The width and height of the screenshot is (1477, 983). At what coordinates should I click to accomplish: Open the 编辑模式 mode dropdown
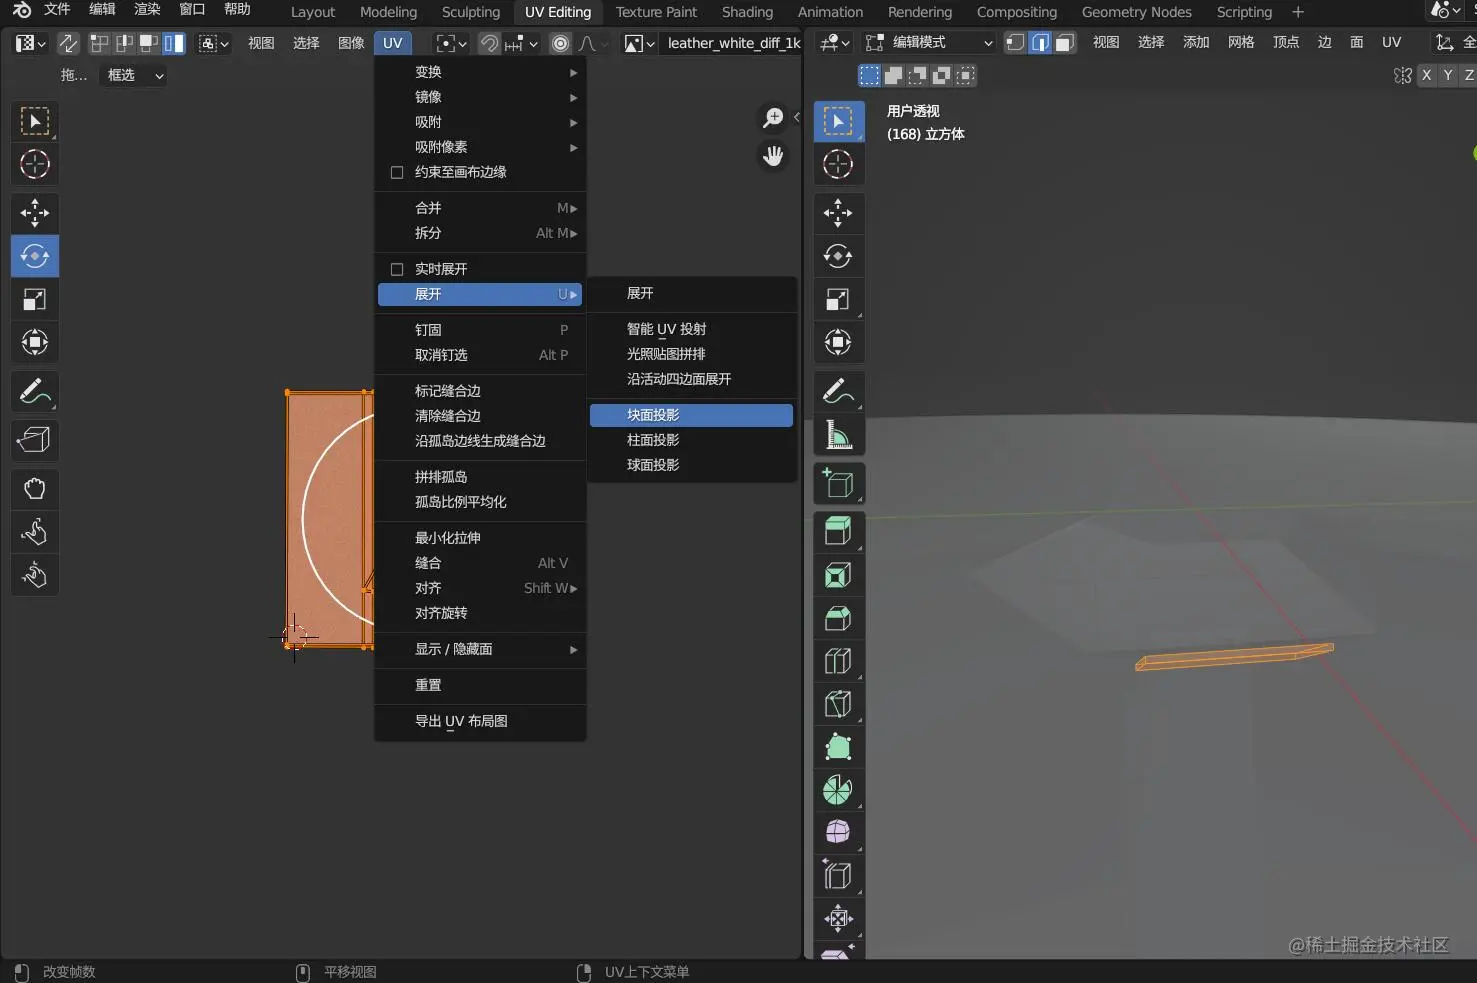coord(929,42)
